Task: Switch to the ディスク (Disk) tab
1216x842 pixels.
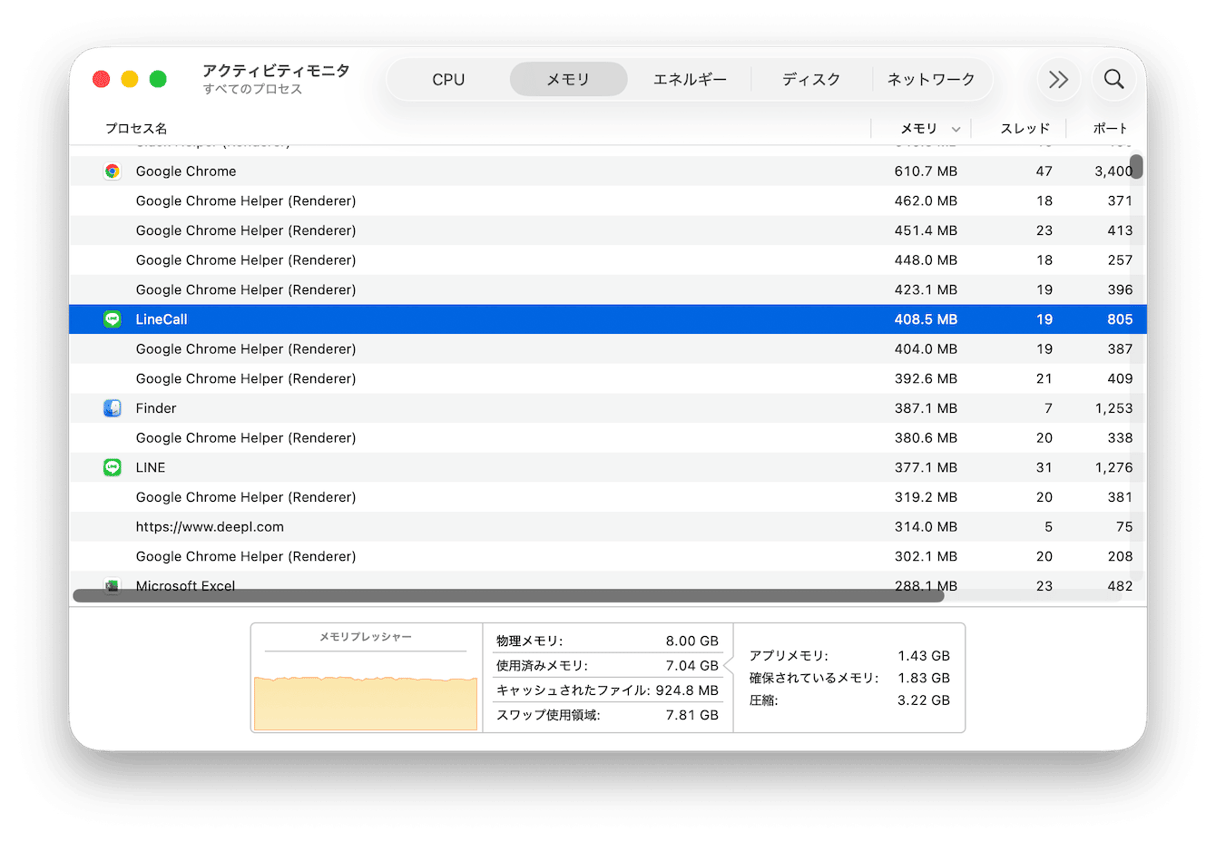Action: 811,79
